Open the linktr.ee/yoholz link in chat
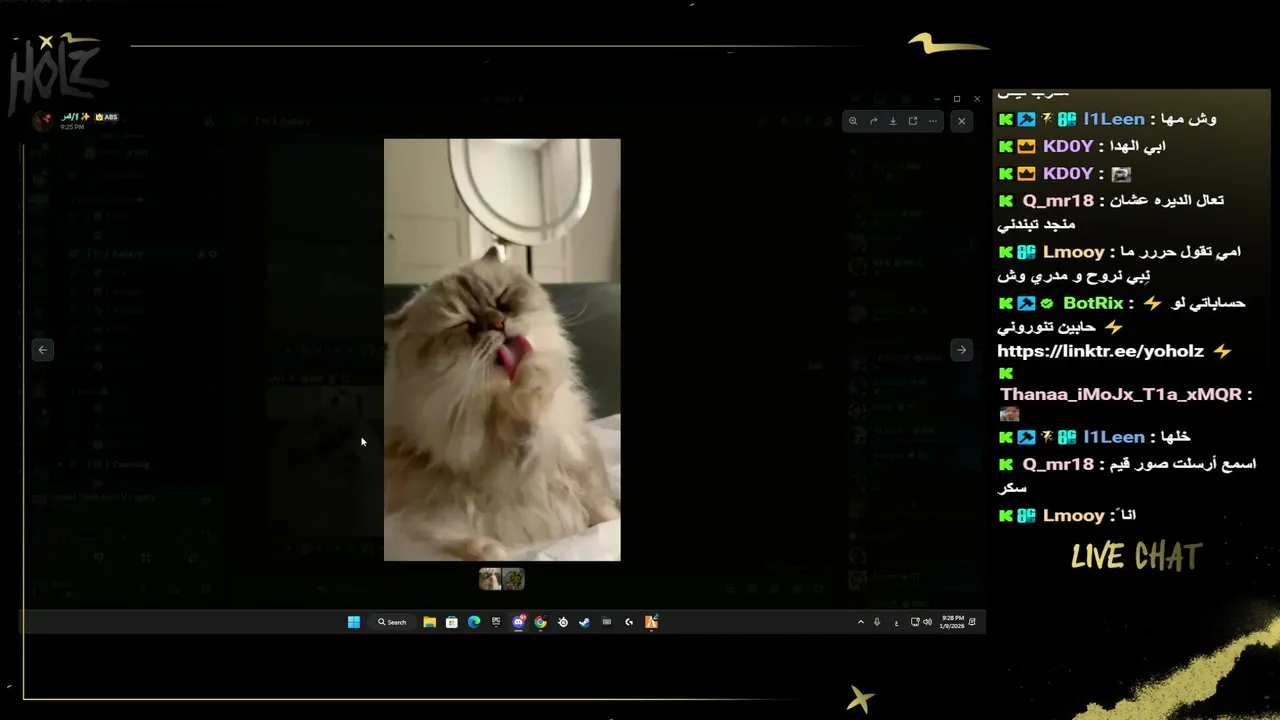The image size is (1280, 720). pos(1102,351)
